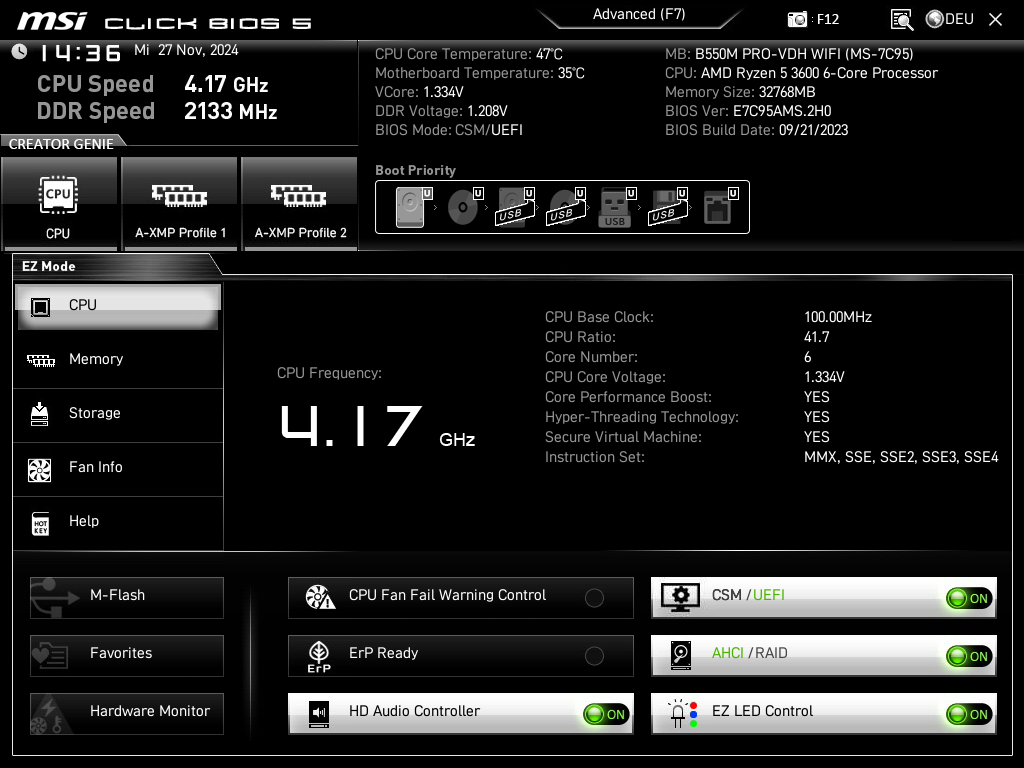Toggle the ErP Ready switch

coord(594,656)
